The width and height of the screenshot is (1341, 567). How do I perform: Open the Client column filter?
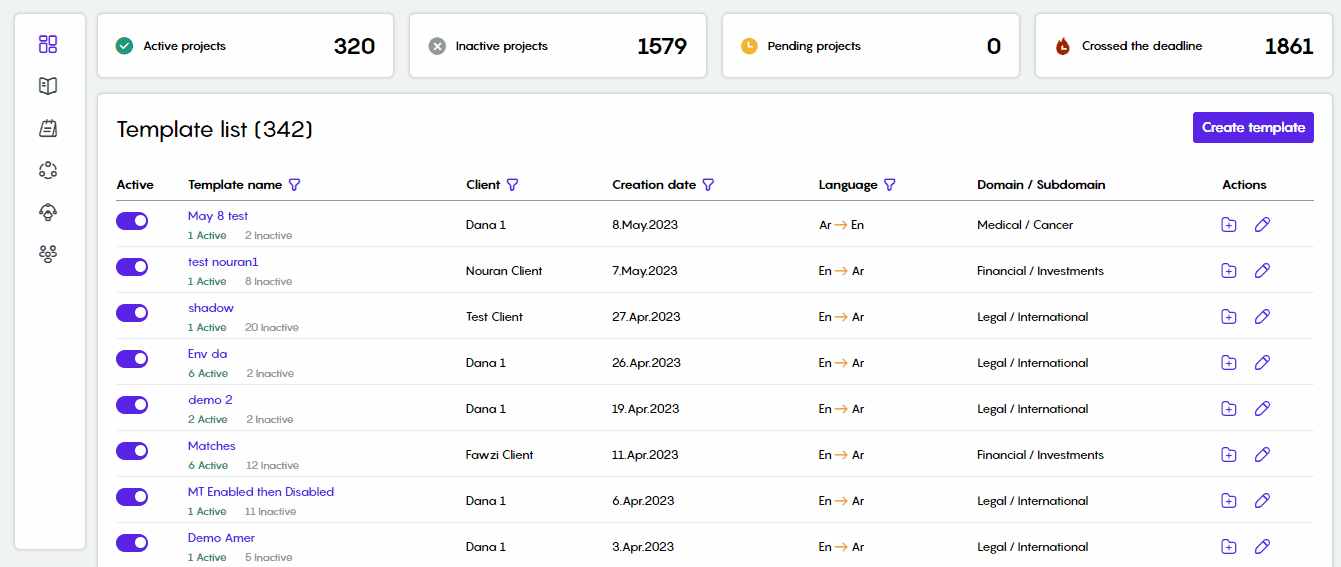tap(513, 185)
